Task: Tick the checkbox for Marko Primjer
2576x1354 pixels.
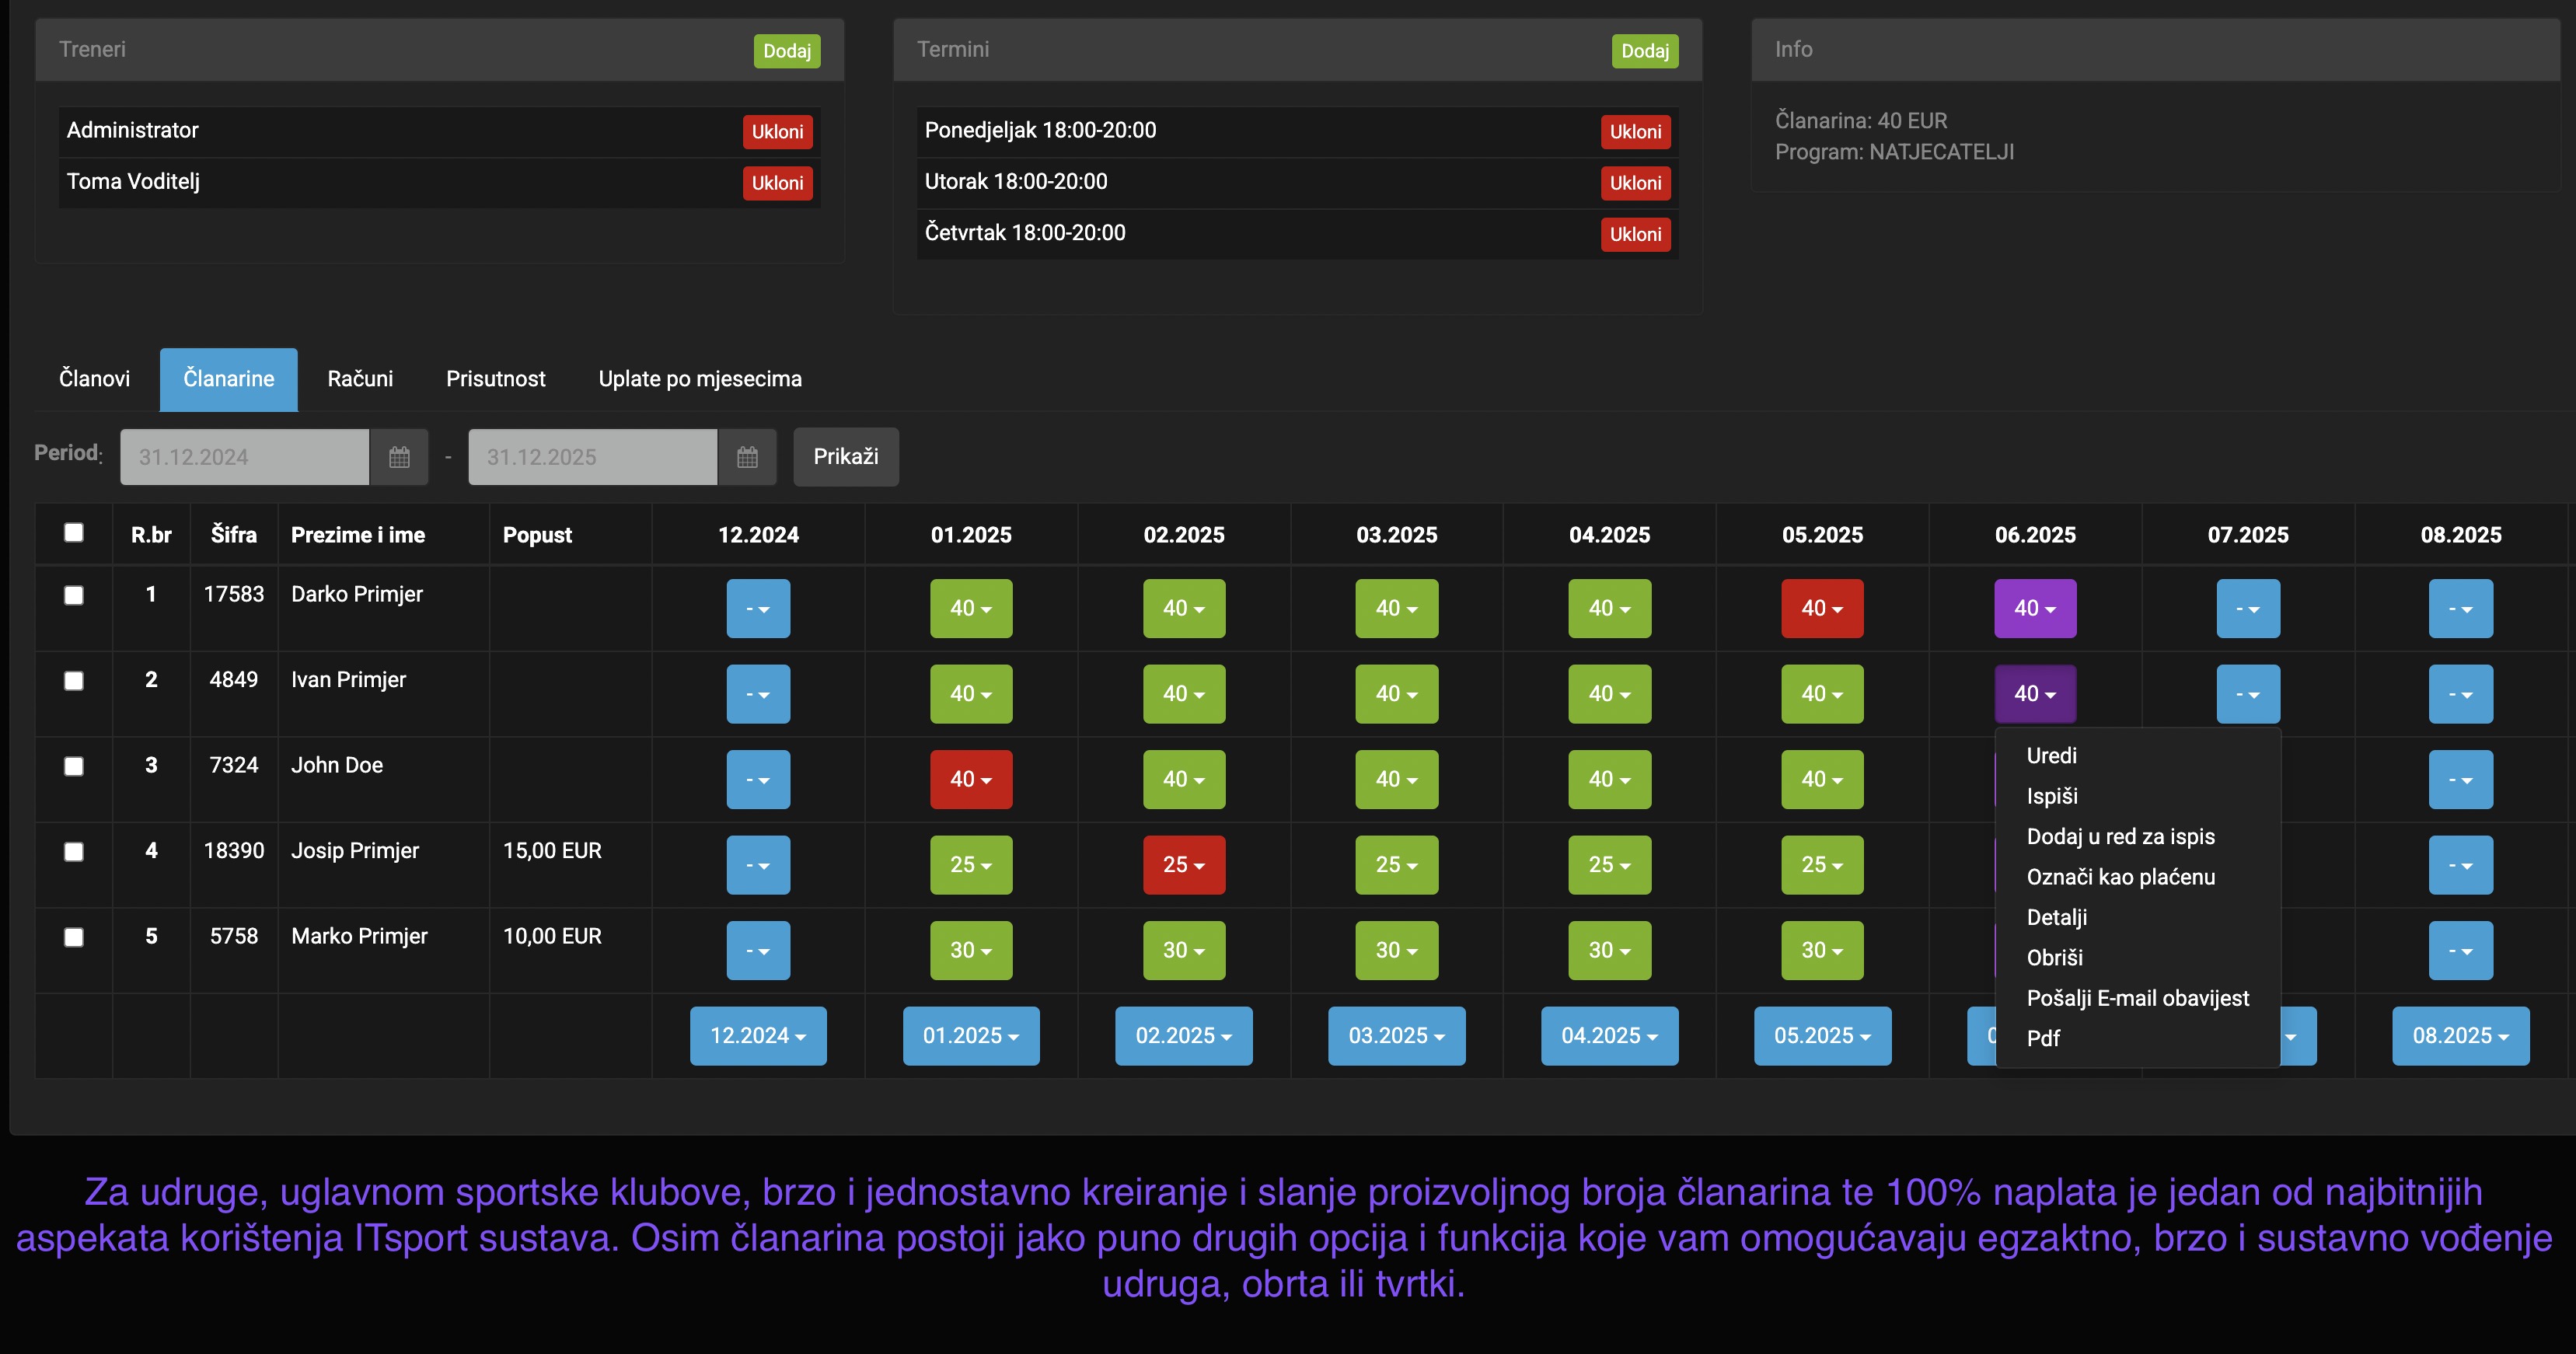Action: 74,937
